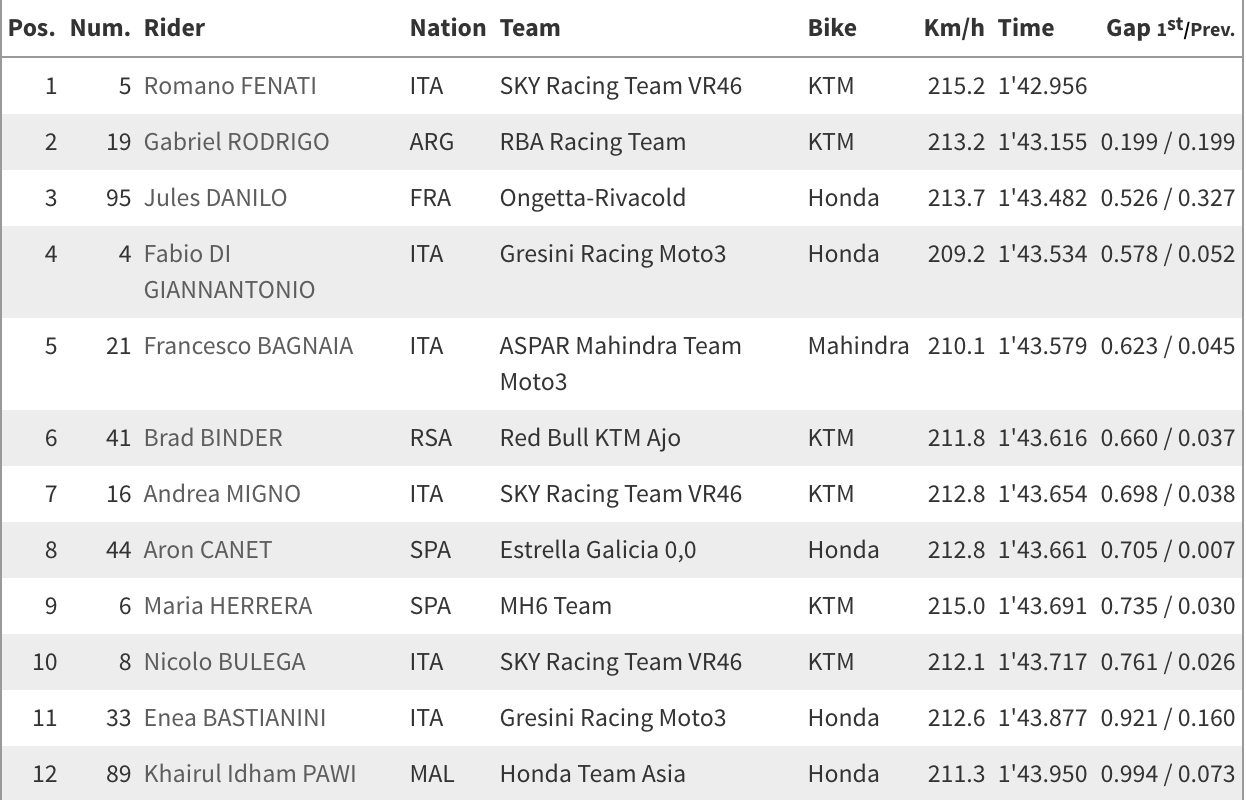Image resolution: width=1246 pixels, height=800 pixels.
Task: Click the Gap 1st/Prev. column header
Action: pyautogui.click(x=1170, y=28)
